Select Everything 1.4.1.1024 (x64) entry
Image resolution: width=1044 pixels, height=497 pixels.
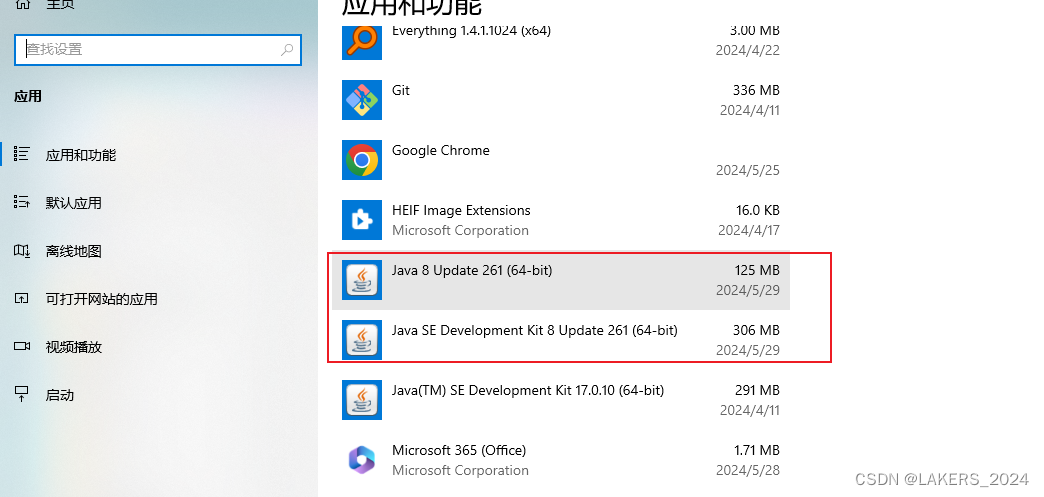point(471,31)
